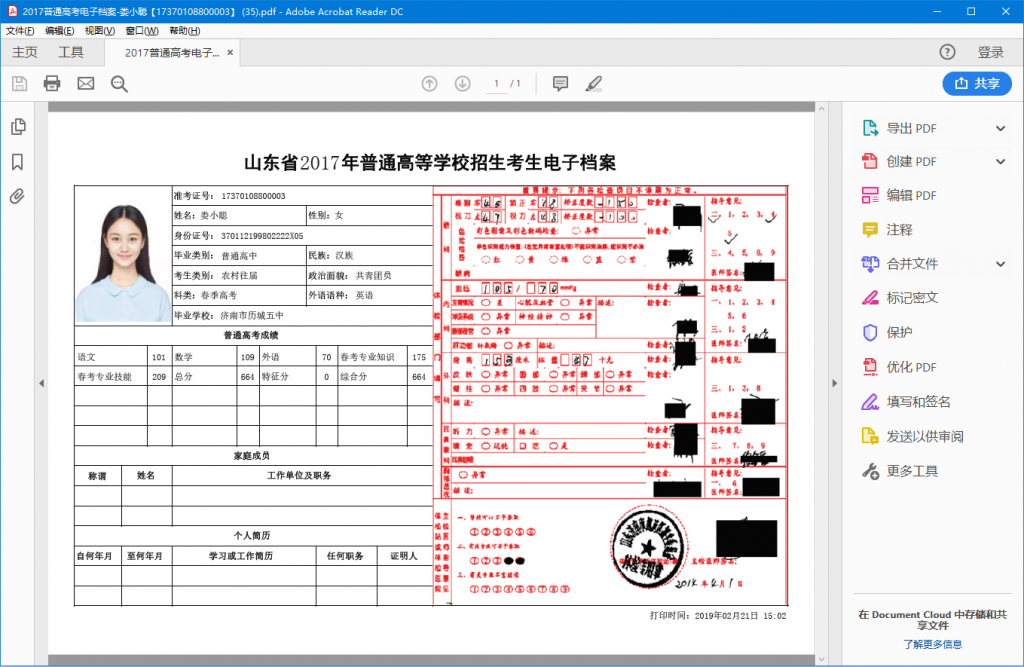The width and height of the screenshot is (1024, 667).
Task: Send file by email envelope icon
Action: point(86,84)
